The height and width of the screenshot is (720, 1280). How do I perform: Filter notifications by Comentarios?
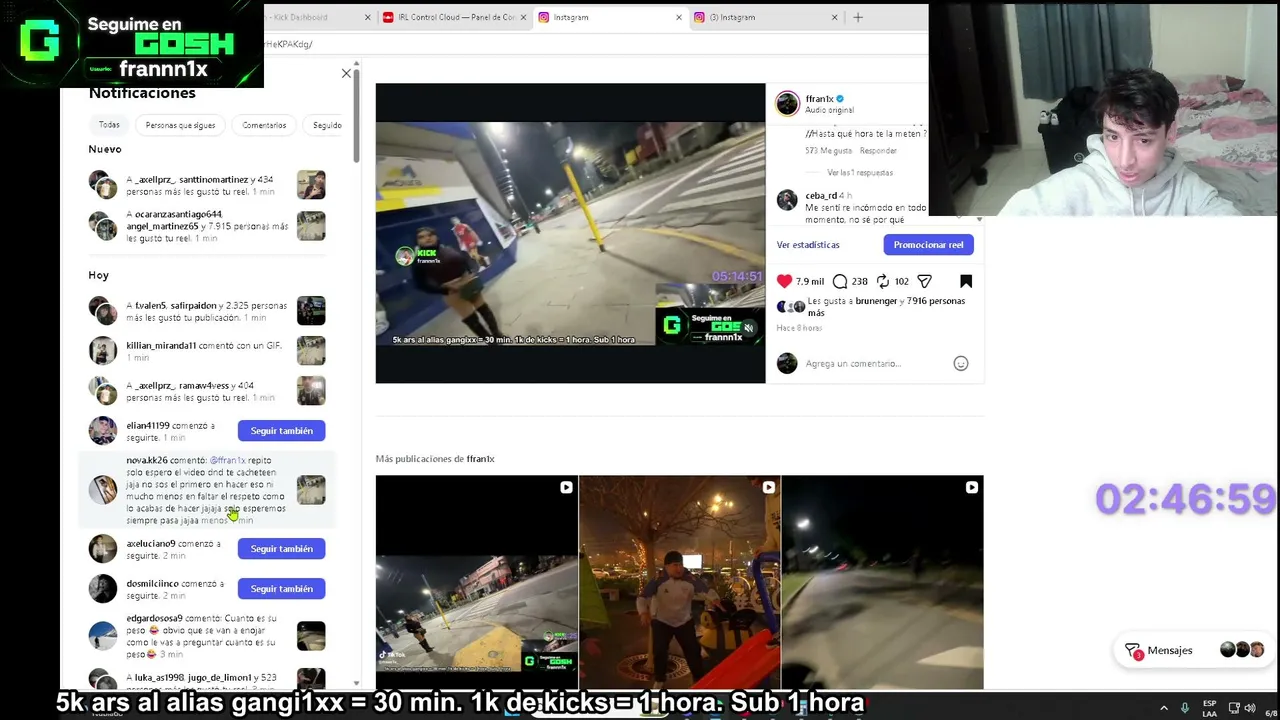click(264, 125)
